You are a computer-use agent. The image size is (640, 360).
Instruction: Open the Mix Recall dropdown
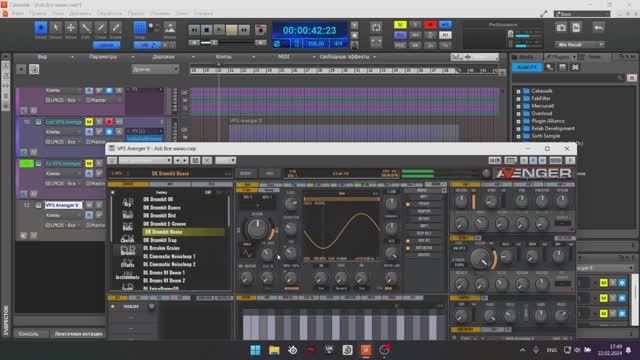tap(579, 44)
